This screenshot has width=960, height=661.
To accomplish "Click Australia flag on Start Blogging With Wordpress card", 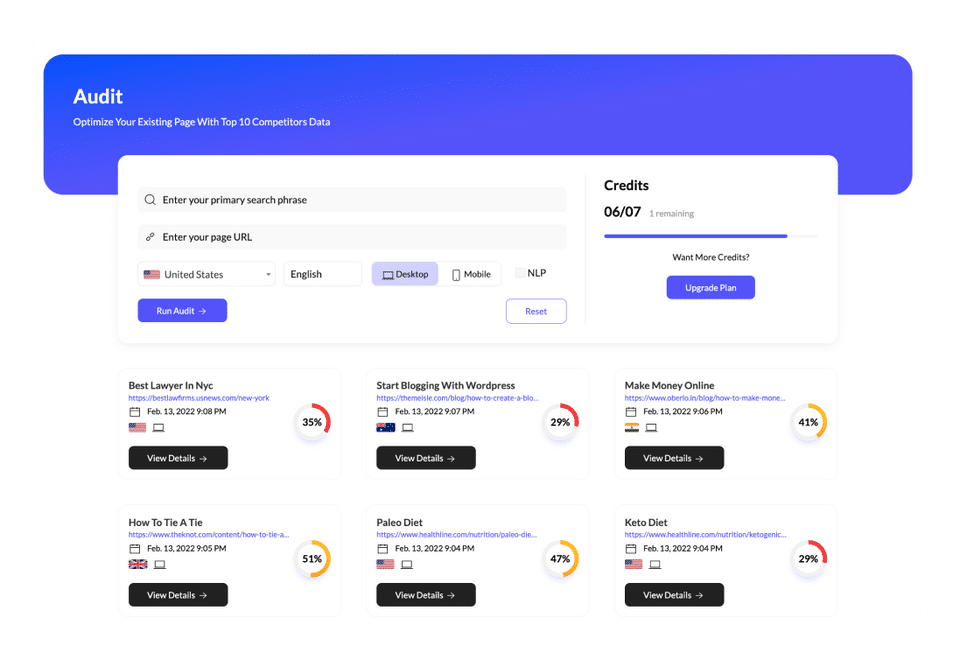I will click(386, 427).
